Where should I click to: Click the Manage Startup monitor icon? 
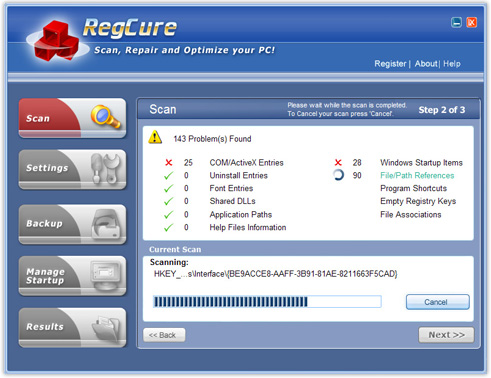(106, 275)
